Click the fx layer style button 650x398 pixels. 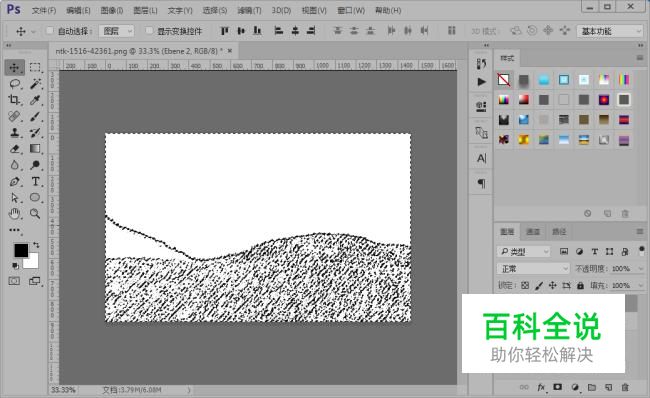point(541,387)
